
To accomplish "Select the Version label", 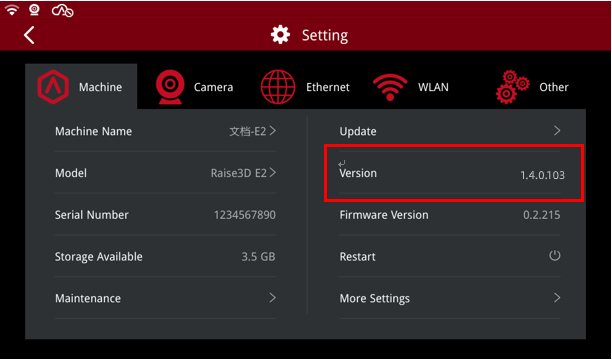I will pyautogui.click(x=358, y=173).
